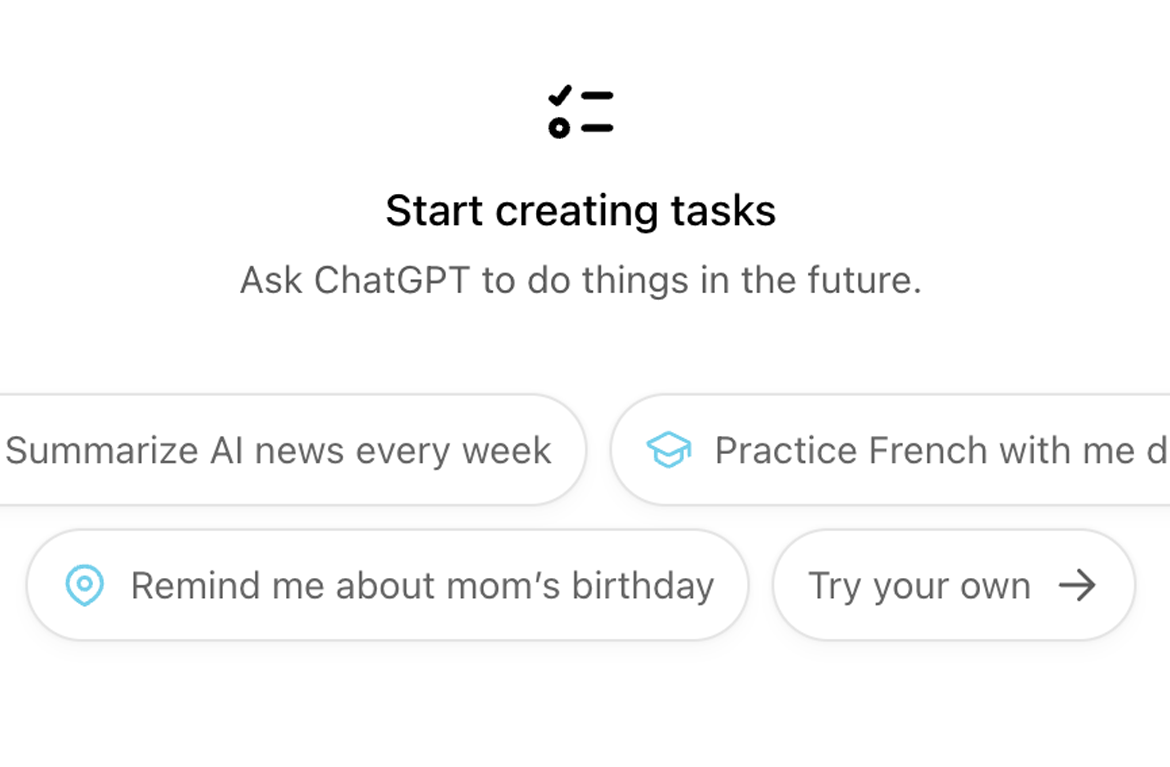Click the location pin icon on the birthday reminder
Image resolution: width=1170 pixels, height=767 pixels.
tap(85, 586)
